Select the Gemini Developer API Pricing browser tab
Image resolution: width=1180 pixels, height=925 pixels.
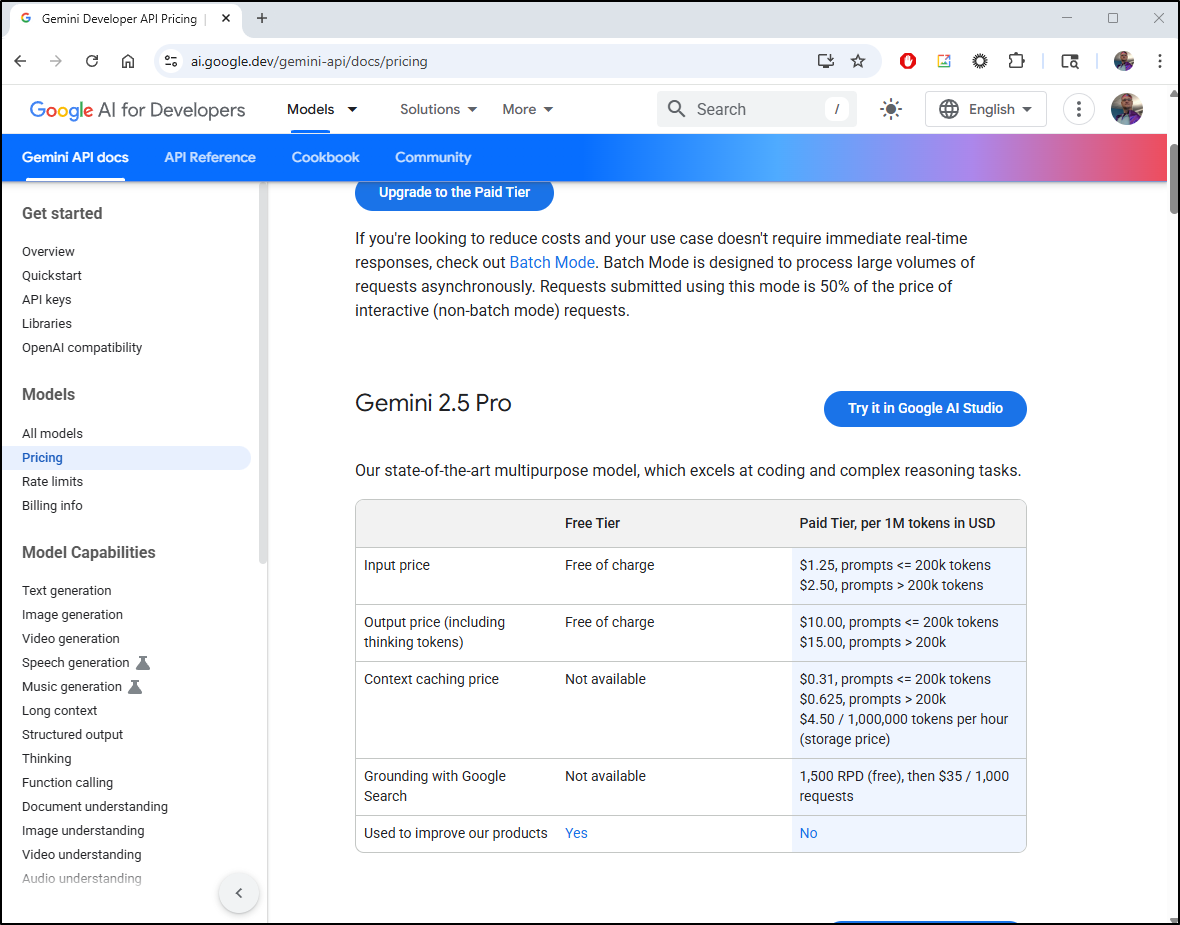126,19
